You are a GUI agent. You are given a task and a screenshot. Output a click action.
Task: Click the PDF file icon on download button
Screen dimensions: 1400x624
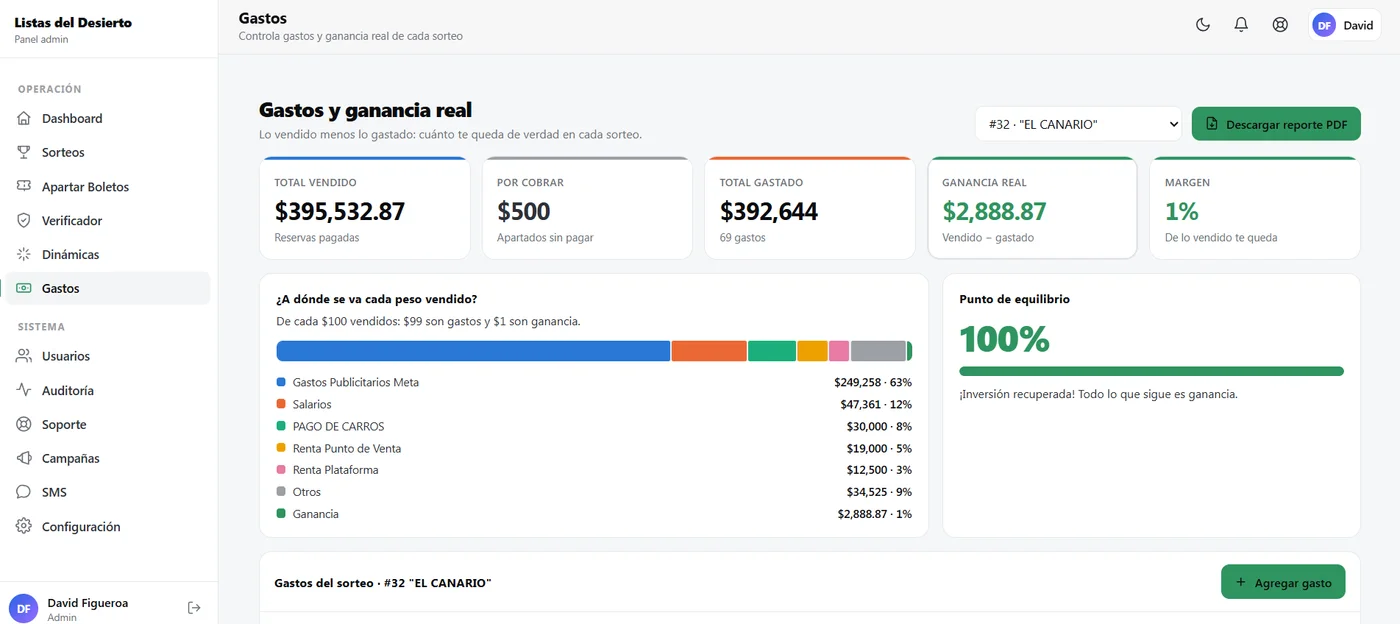pos(1212,124)
